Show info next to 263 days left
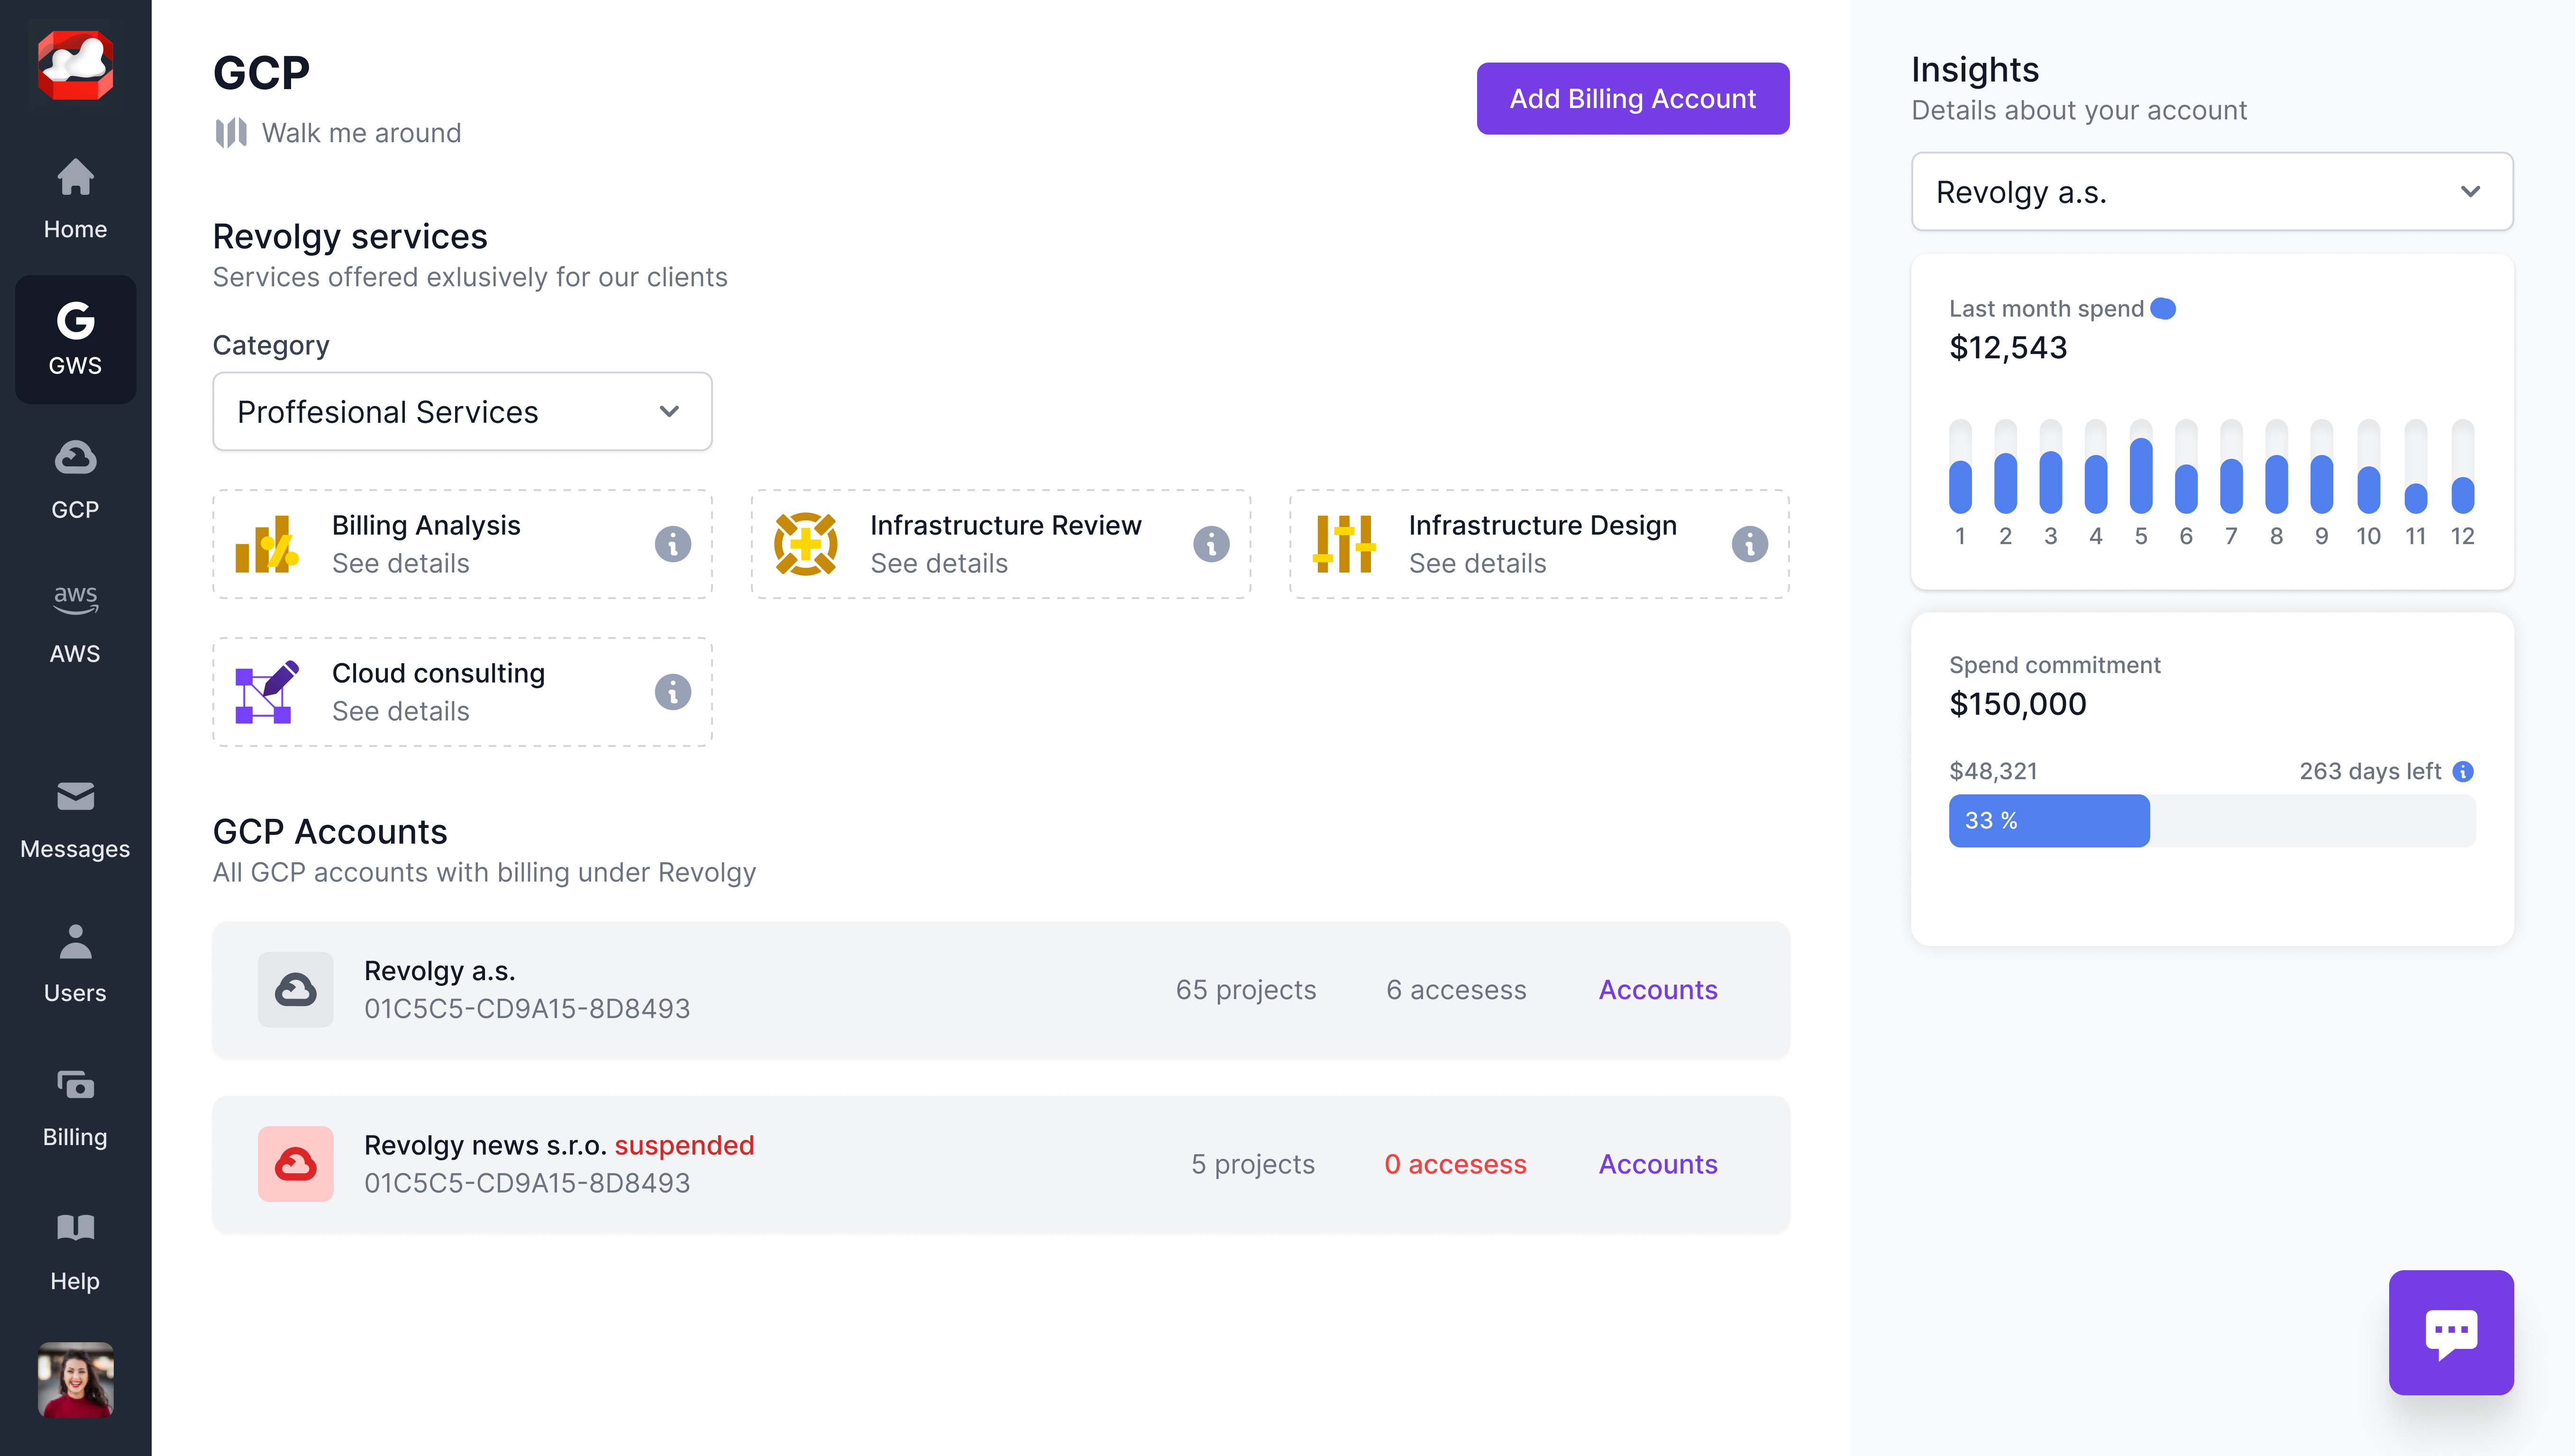 [2463, 771]
